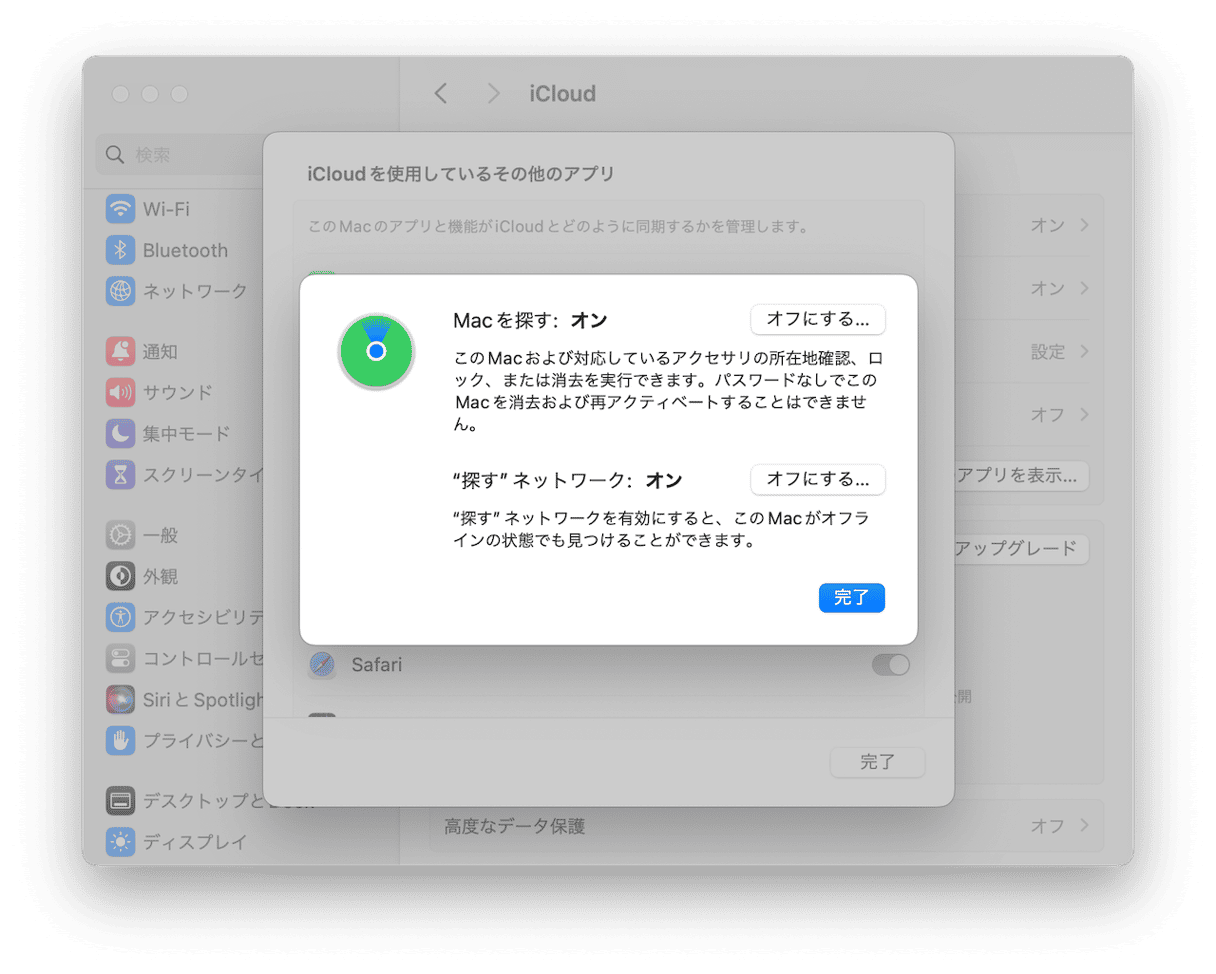Select the サウンド speaker icon

(x=121, y=393)
